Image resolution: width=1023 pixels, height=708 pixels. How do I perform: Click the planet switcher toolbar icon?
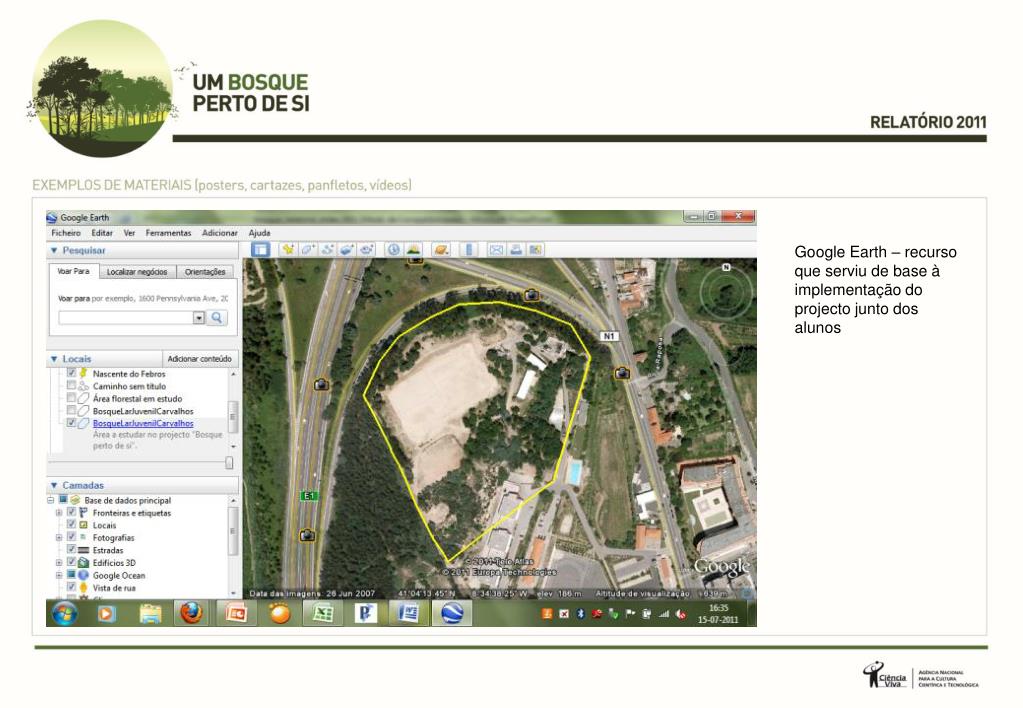pyautogui.click(x=441, y=250)
